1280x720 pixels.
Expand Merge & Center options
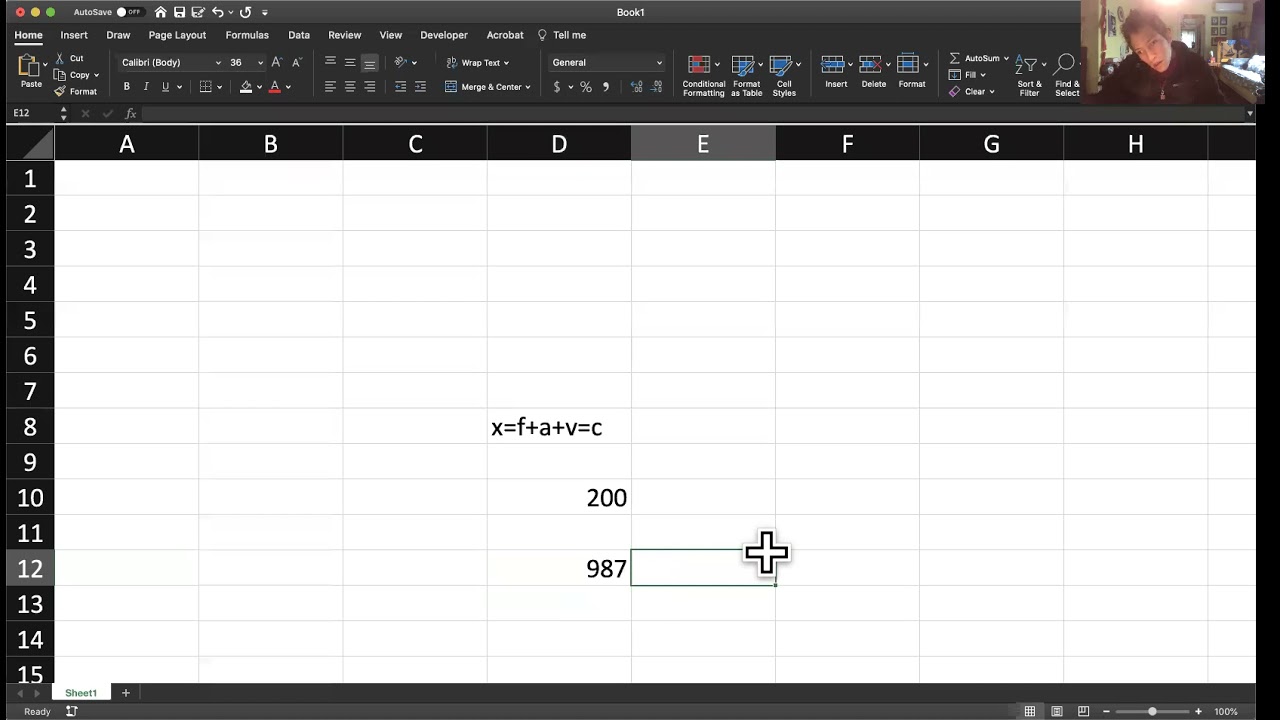click(x=527, y=87)
